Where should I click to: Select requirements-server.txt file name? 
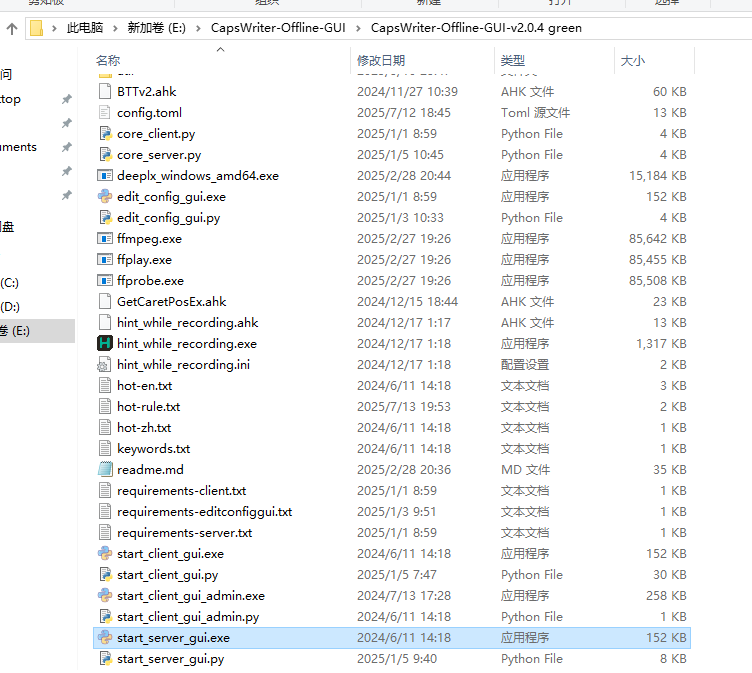184,533
